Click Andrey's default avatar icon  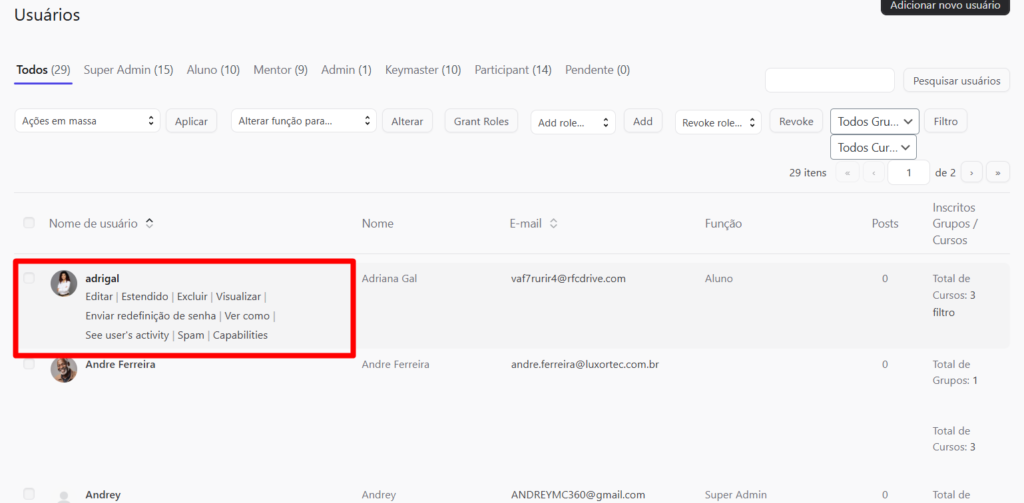click(64, 496)
